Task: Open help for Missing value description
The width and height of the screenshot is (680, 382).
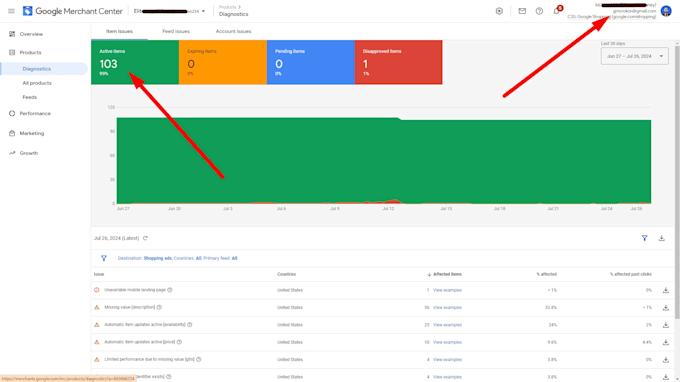Action: pos(159,307)
